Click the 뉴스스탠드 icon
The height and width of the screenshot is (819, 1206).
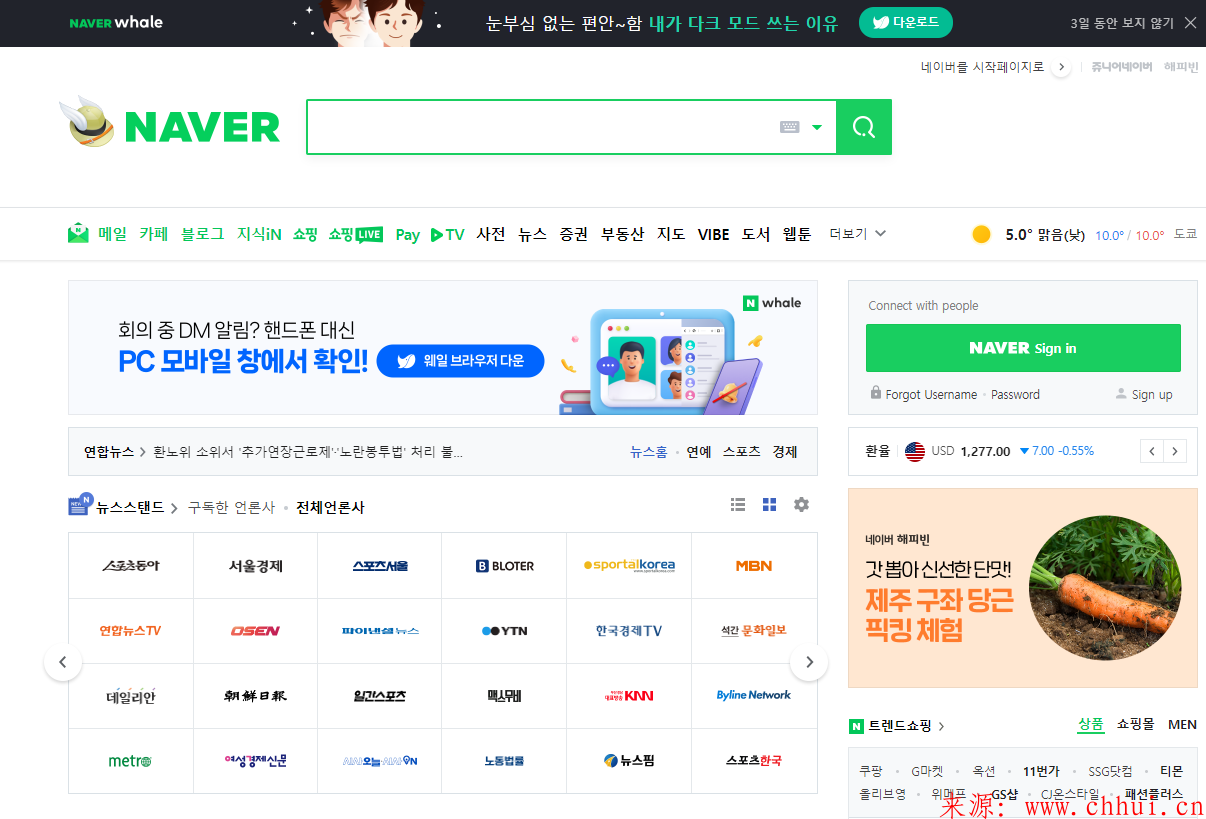[x=80, y=505]
